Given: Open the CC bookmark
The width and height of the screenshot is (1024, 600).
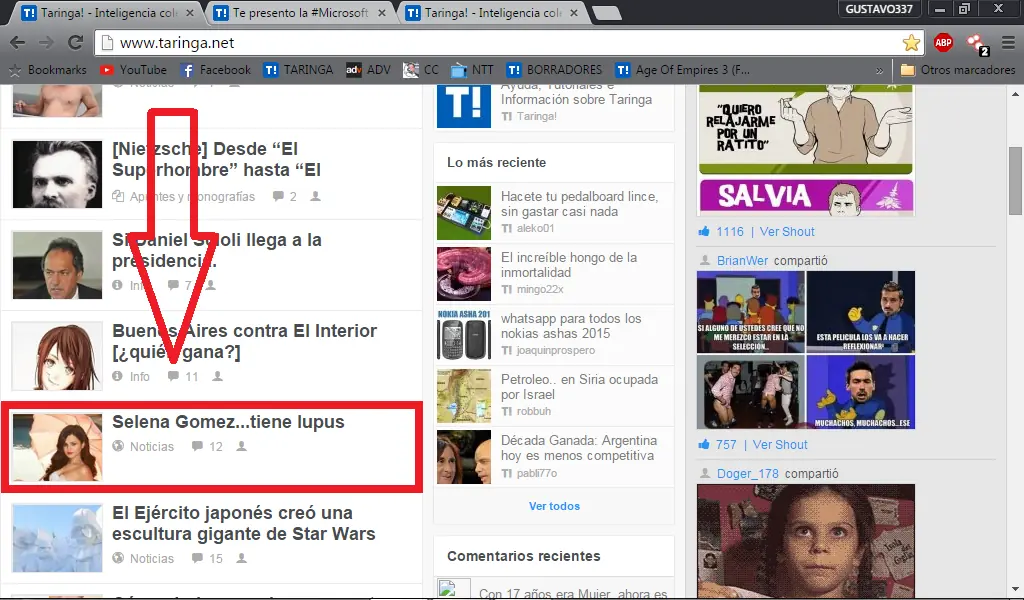Looking at the screenshot, I should (x=421, y=70).
